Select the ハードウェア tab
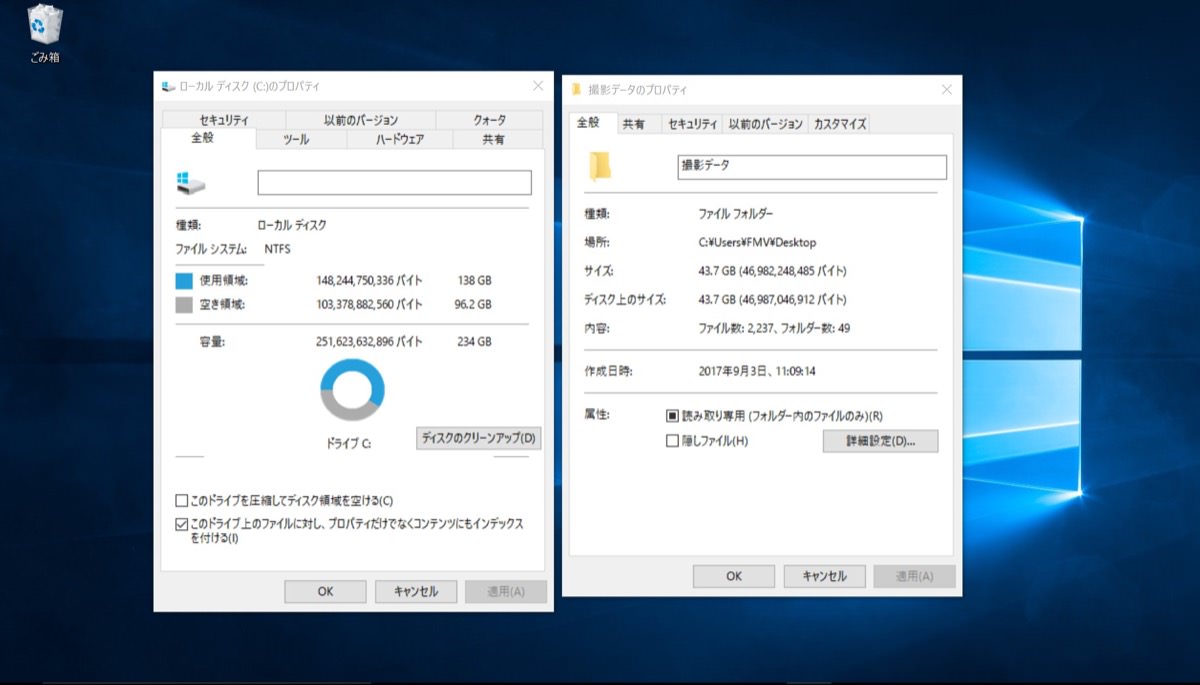The height and width of the screenshot is (685, 1200). click(399, 140)
